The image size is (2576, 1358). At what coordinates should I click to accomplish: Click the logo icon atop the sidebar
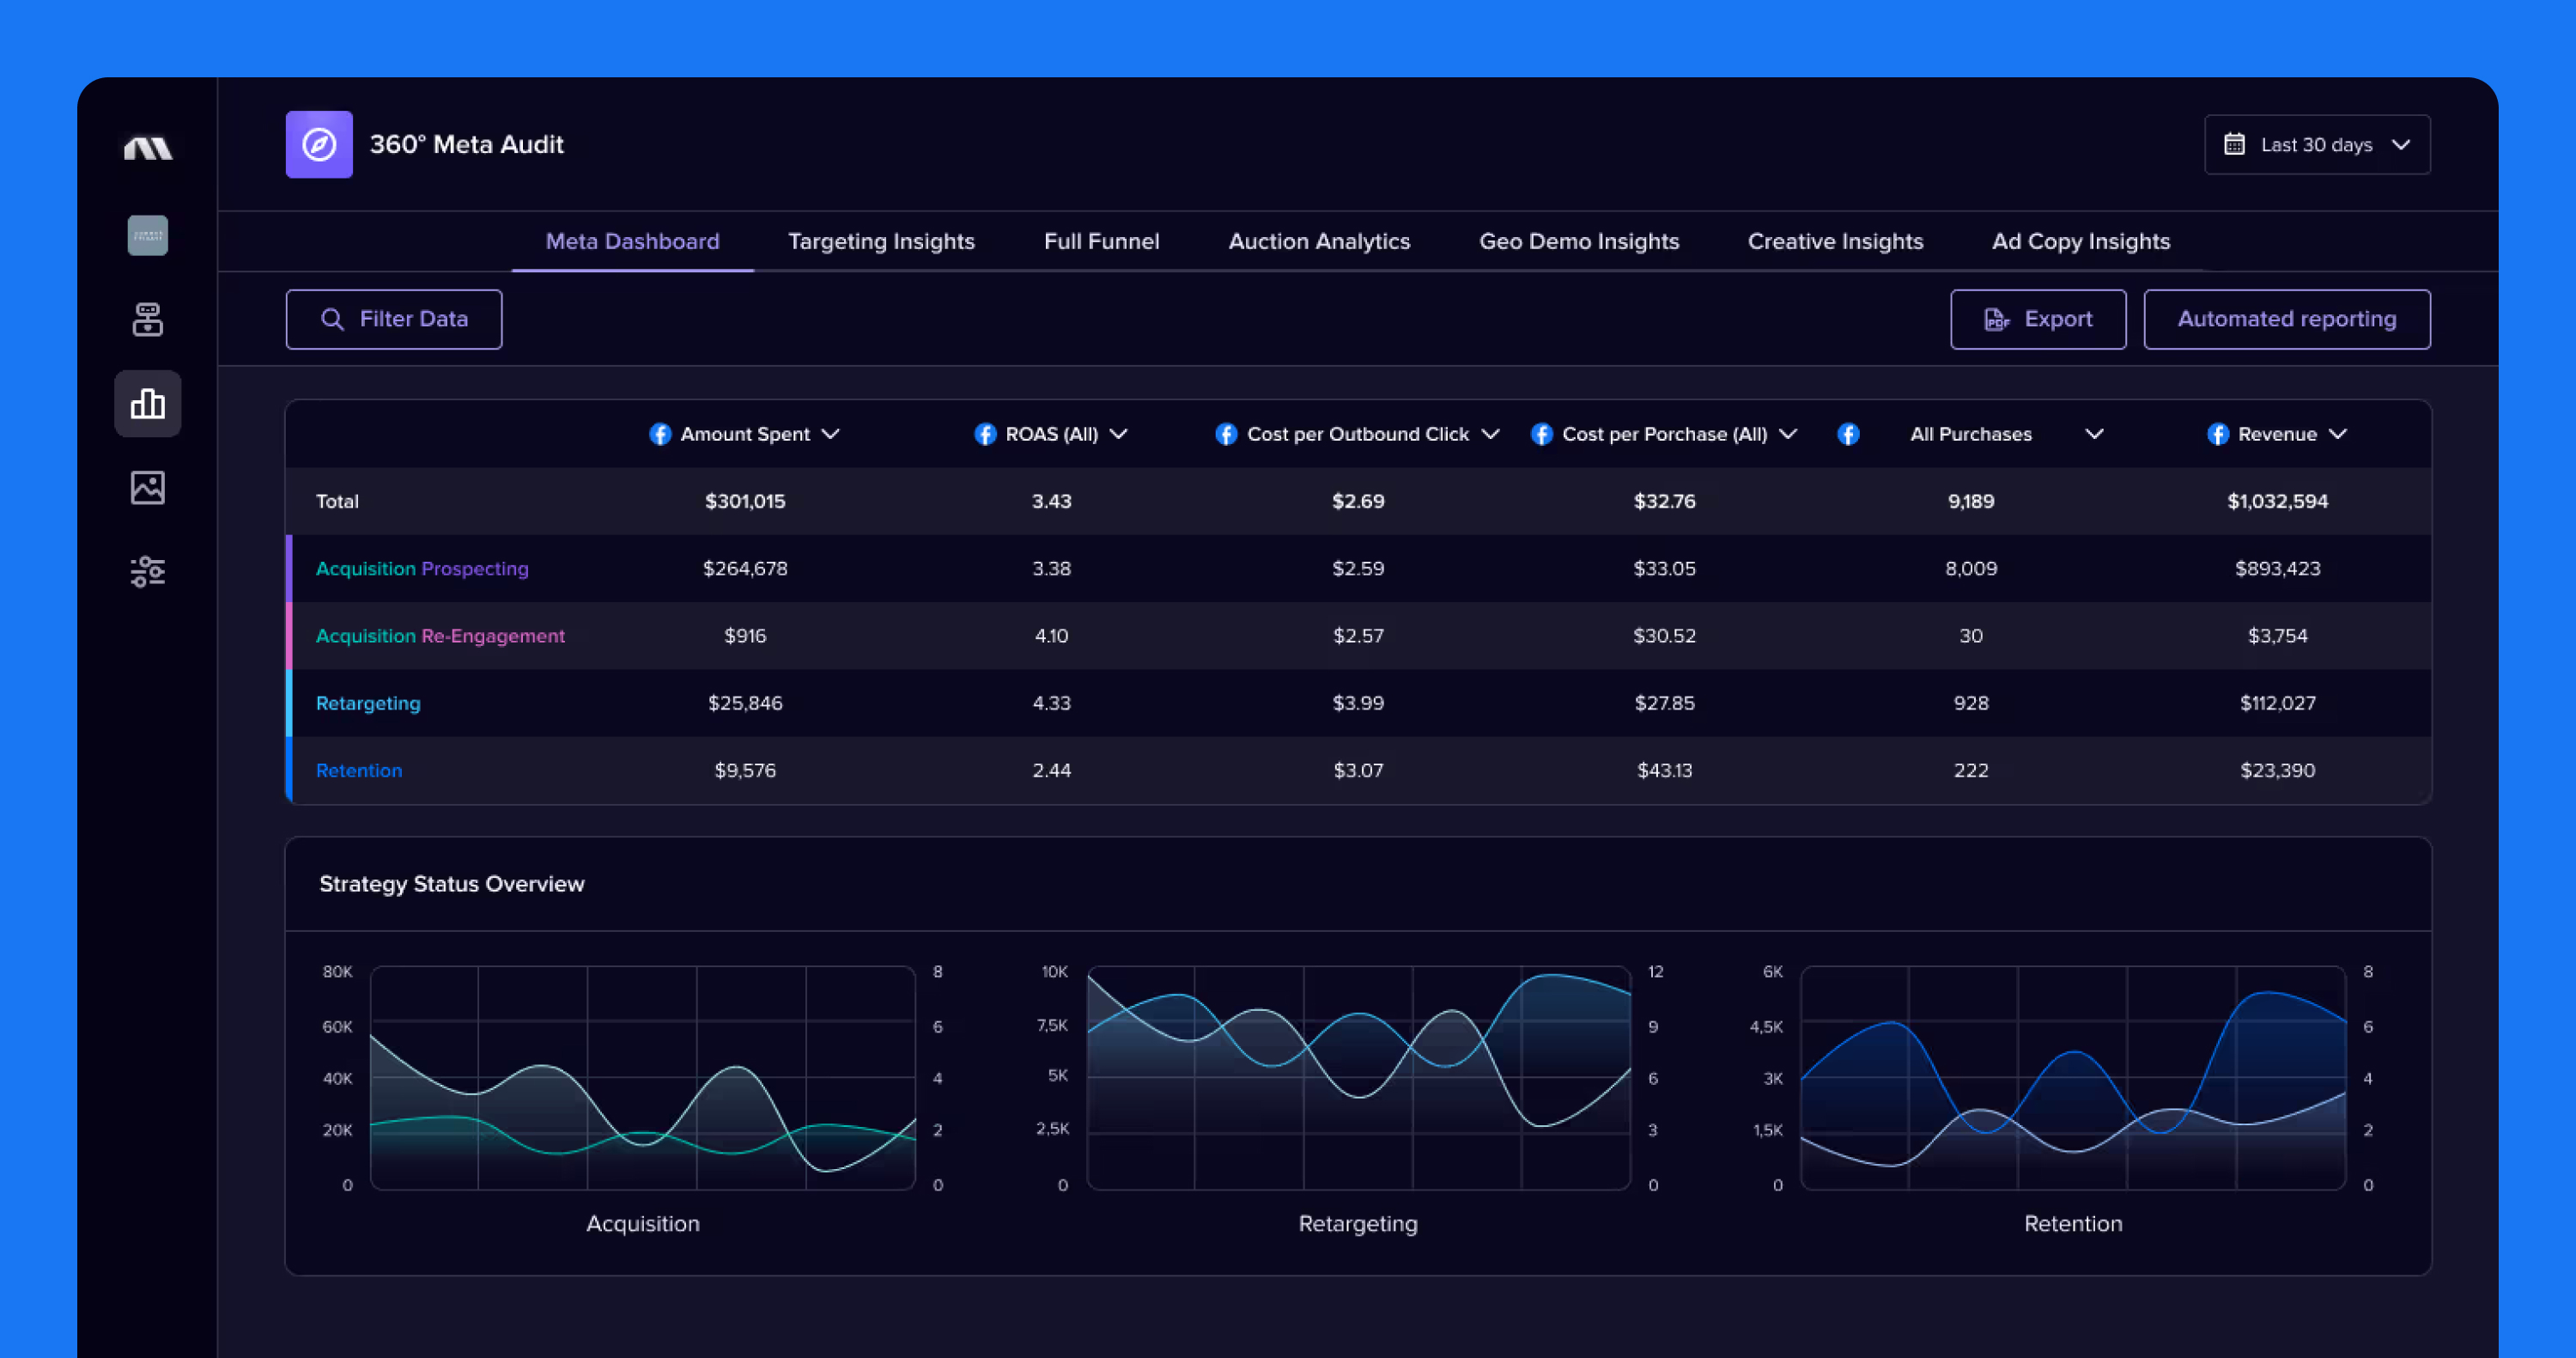[148, 148]
